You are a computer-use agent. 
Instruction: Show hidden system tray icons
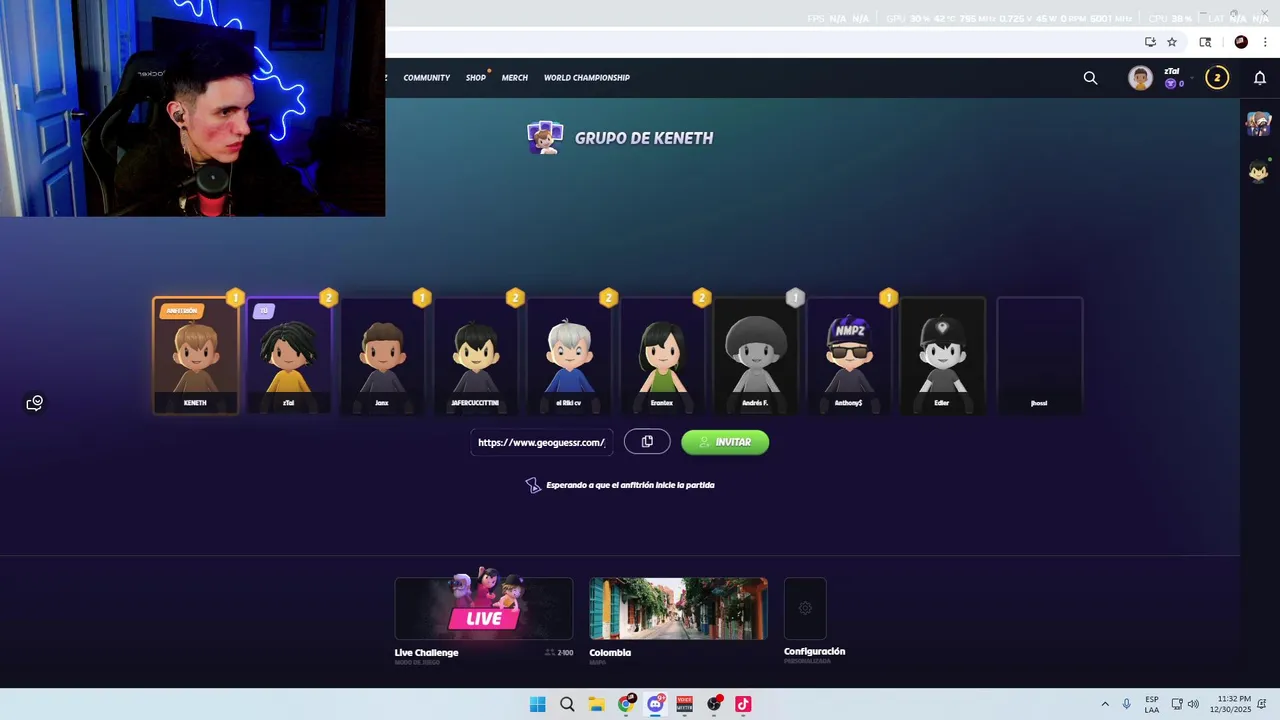pos(1105,704)
